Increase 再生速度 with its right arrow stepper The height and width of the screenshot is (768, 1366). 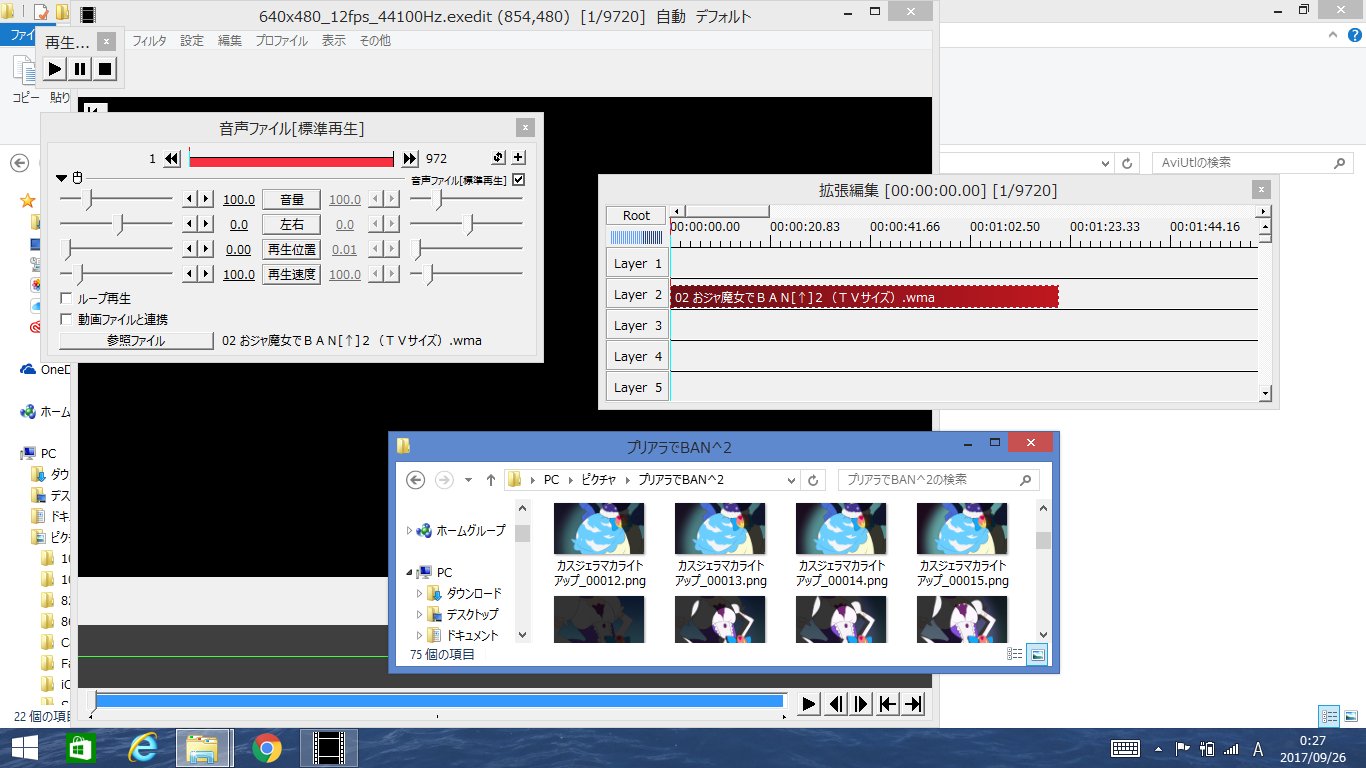click(x=206, y=275)
